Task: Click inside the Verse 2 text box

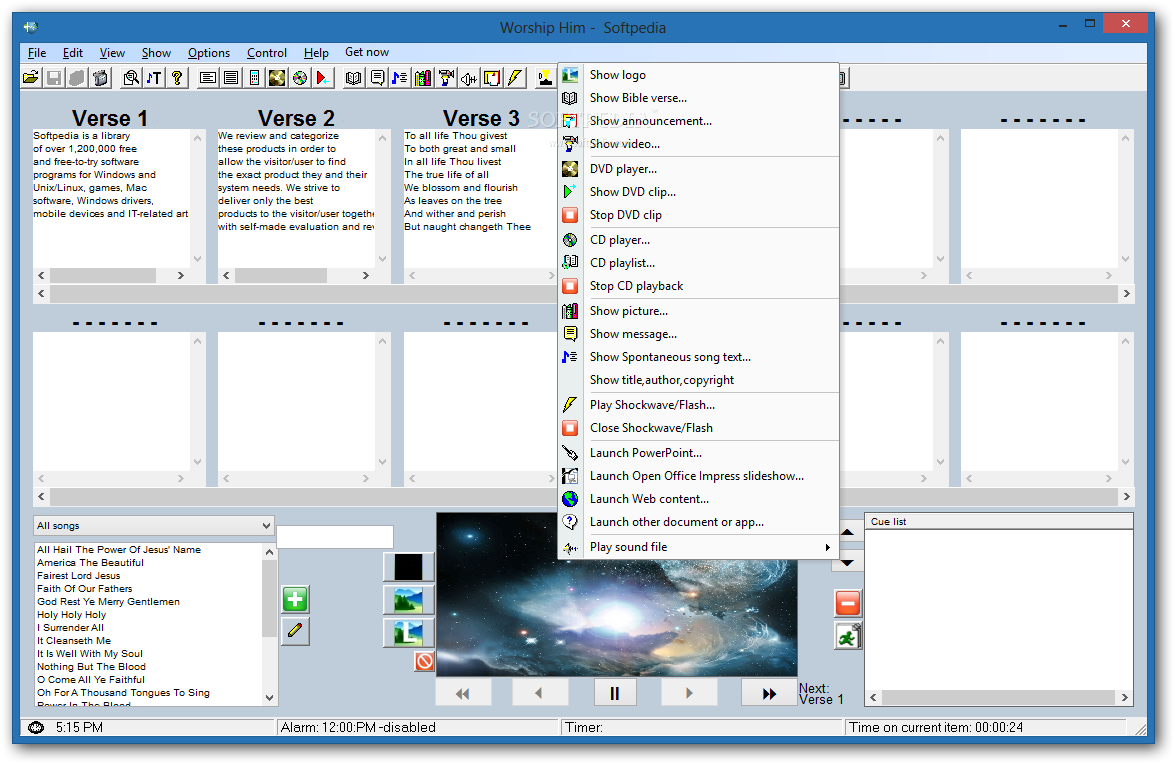Action: [x=296, y=198]
